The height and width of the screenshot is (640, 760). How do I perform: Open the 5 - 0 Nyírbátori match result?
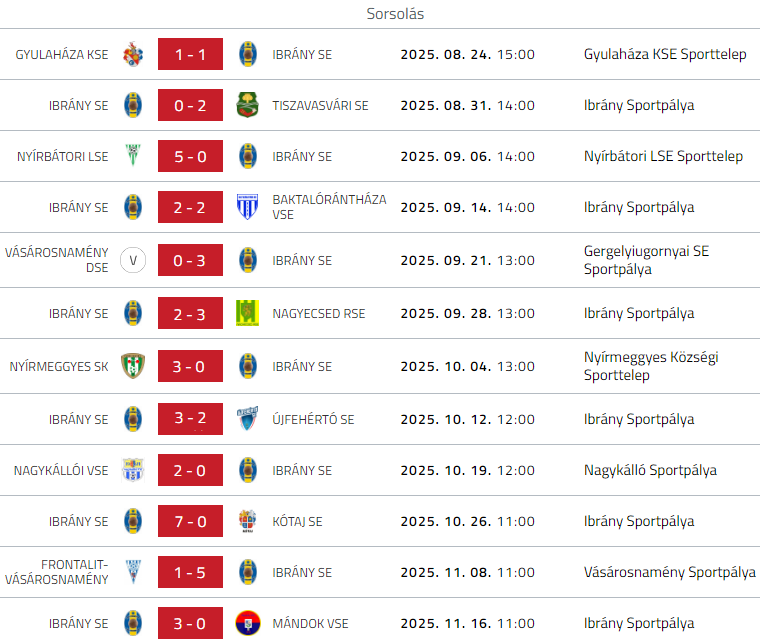[x=190, y=156]
